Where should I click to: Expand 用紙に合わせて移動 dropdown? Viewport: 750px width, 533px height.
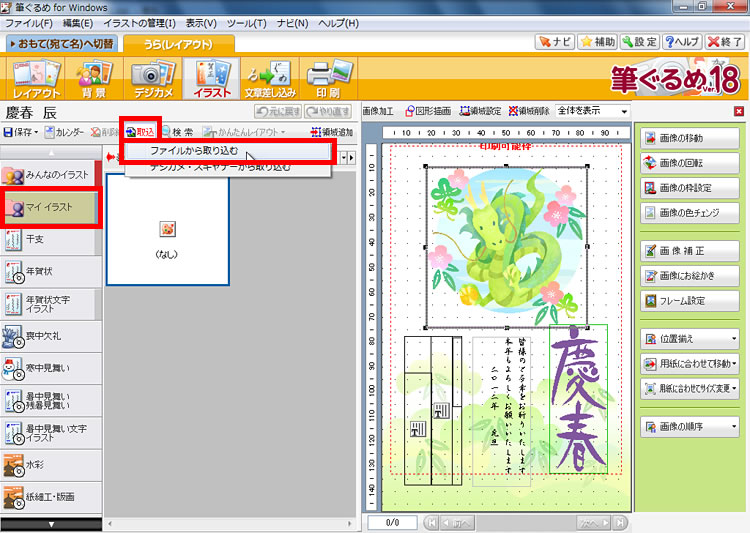pos(690,364)
